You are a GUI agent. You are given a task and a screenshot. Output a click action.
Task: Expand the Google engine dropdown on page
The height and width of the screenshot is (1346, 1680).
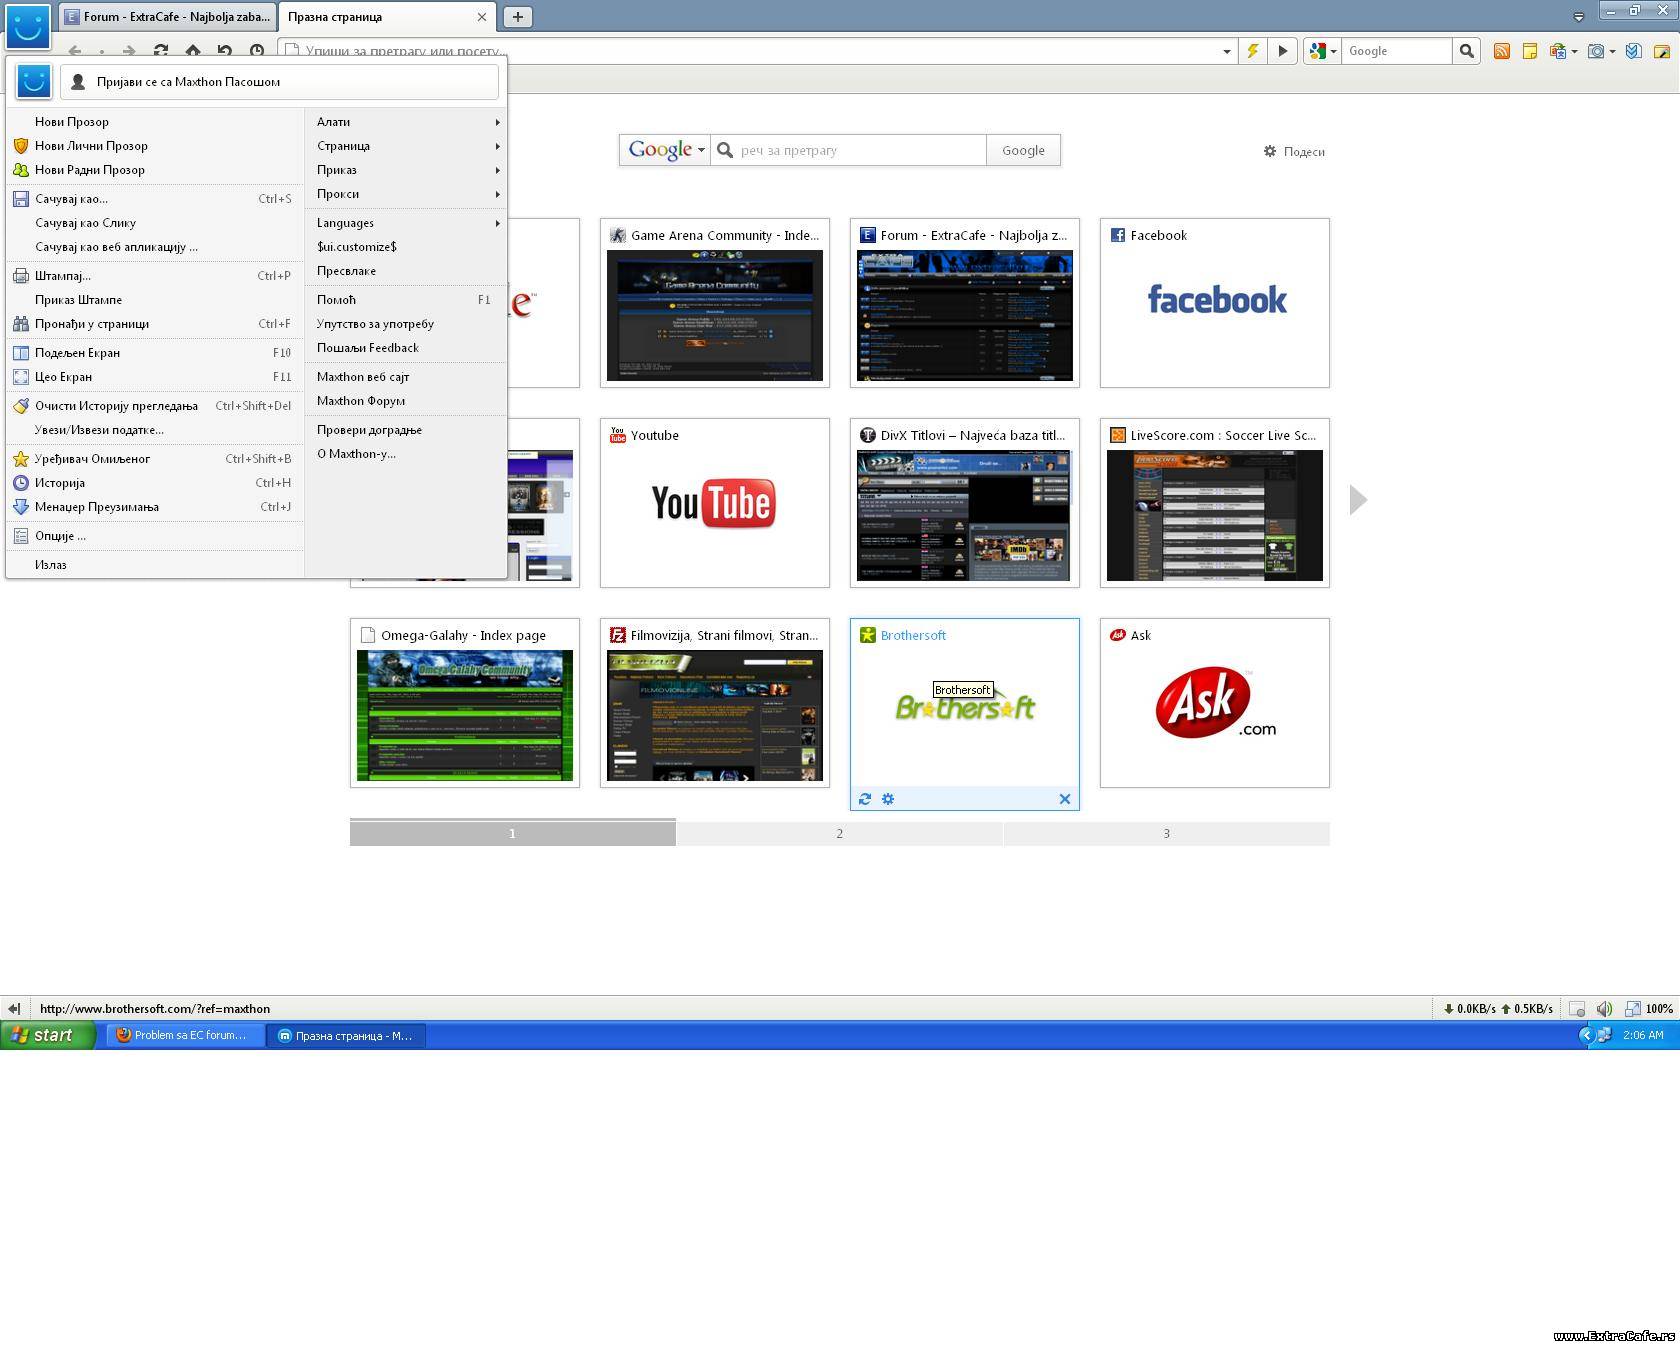(666, 150)
